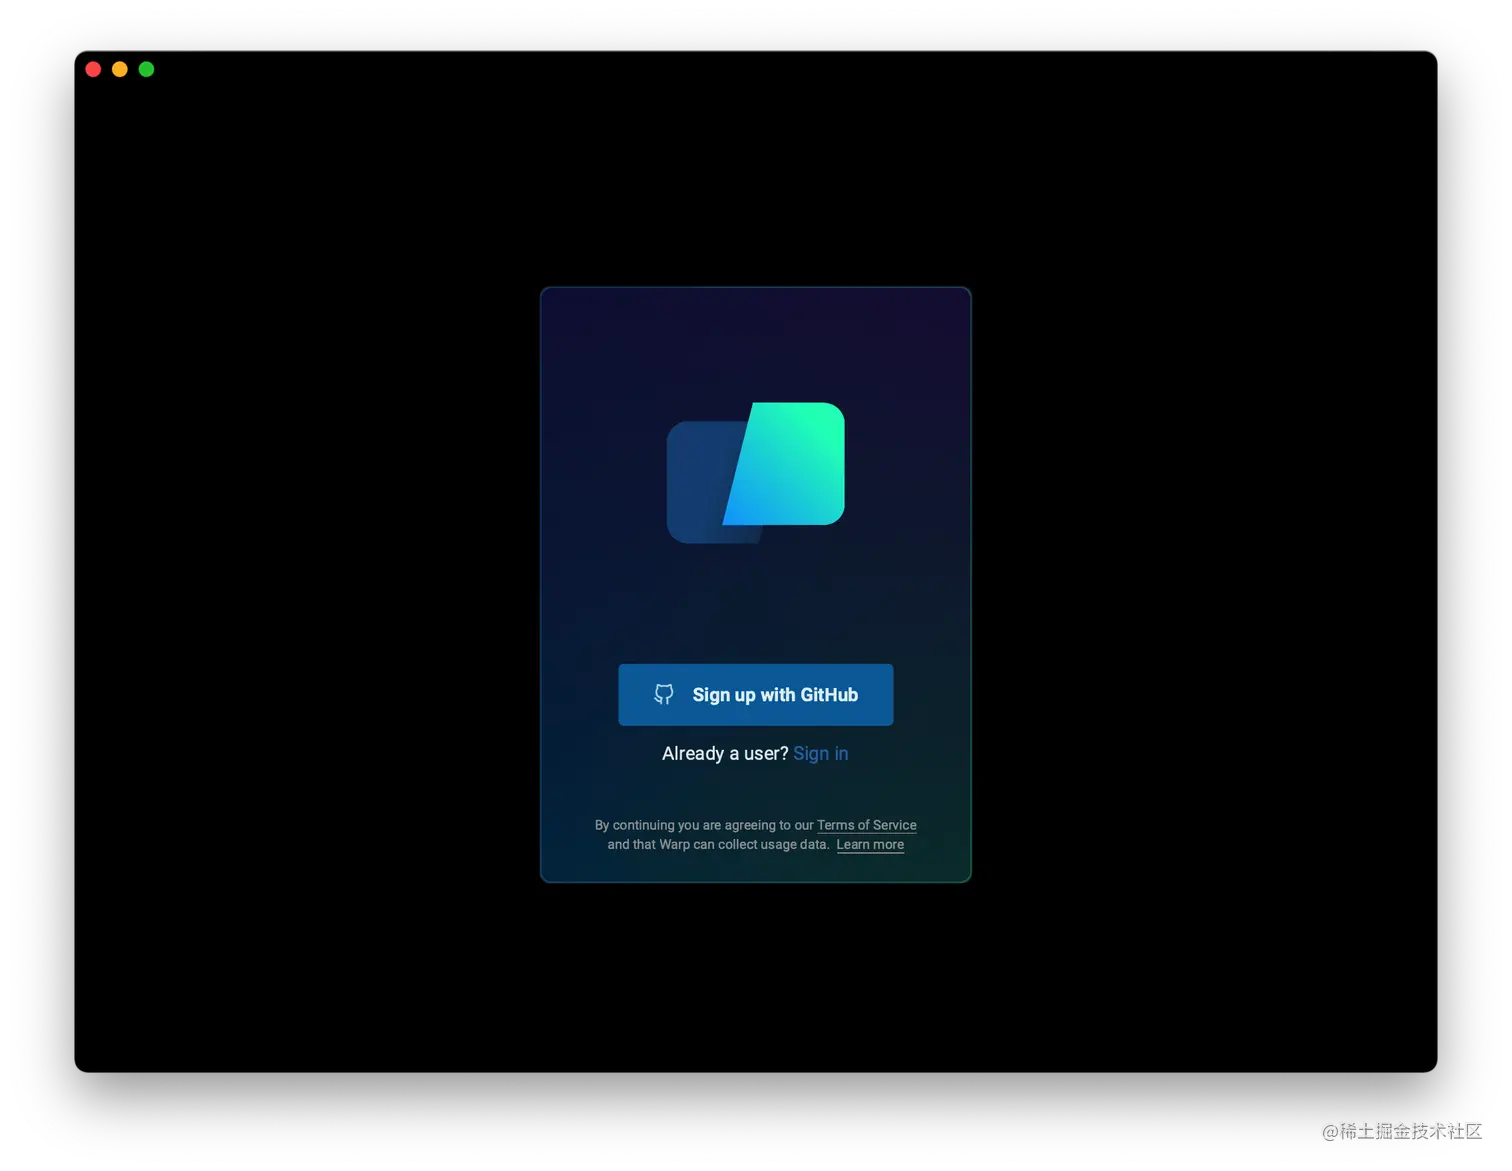Click the Warp logo graphic

click(x=756, y=473)
